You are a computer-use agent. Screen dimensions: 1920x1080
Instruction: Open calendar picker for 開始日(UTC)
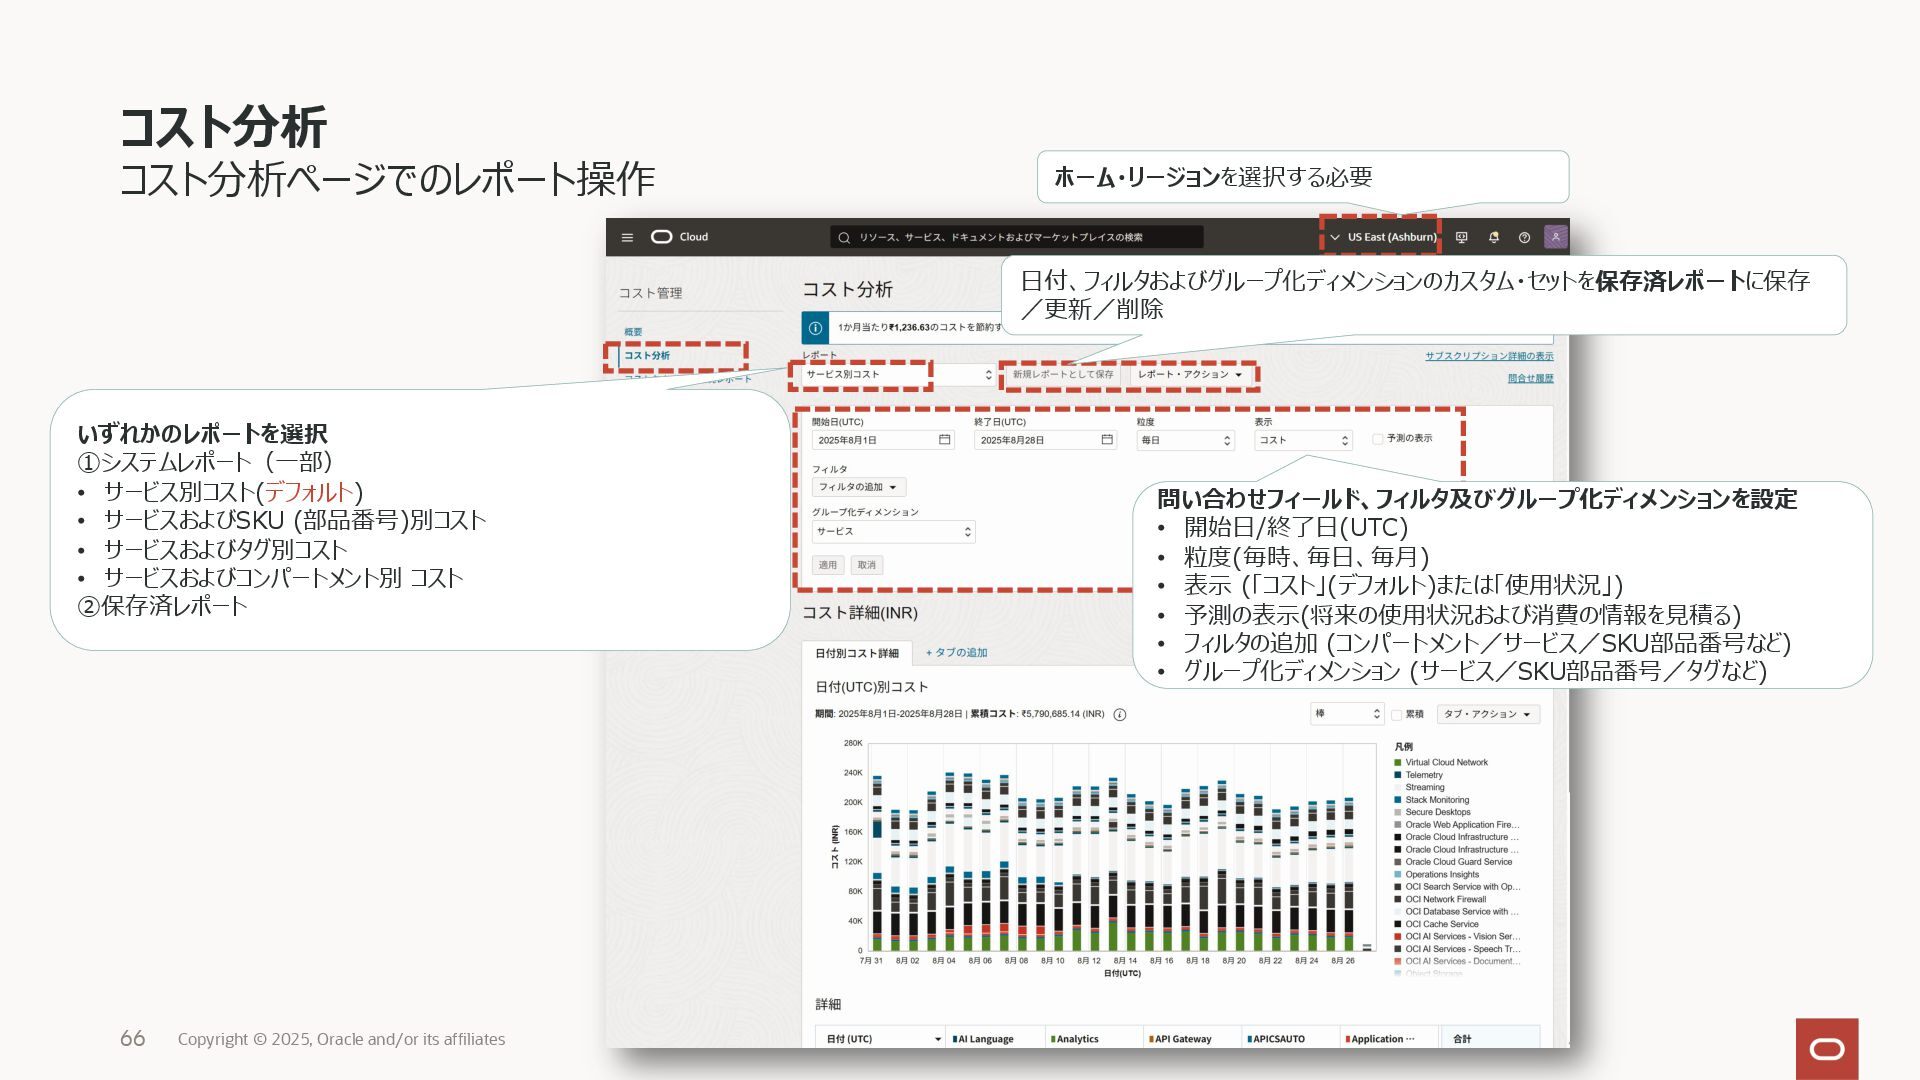944,440
